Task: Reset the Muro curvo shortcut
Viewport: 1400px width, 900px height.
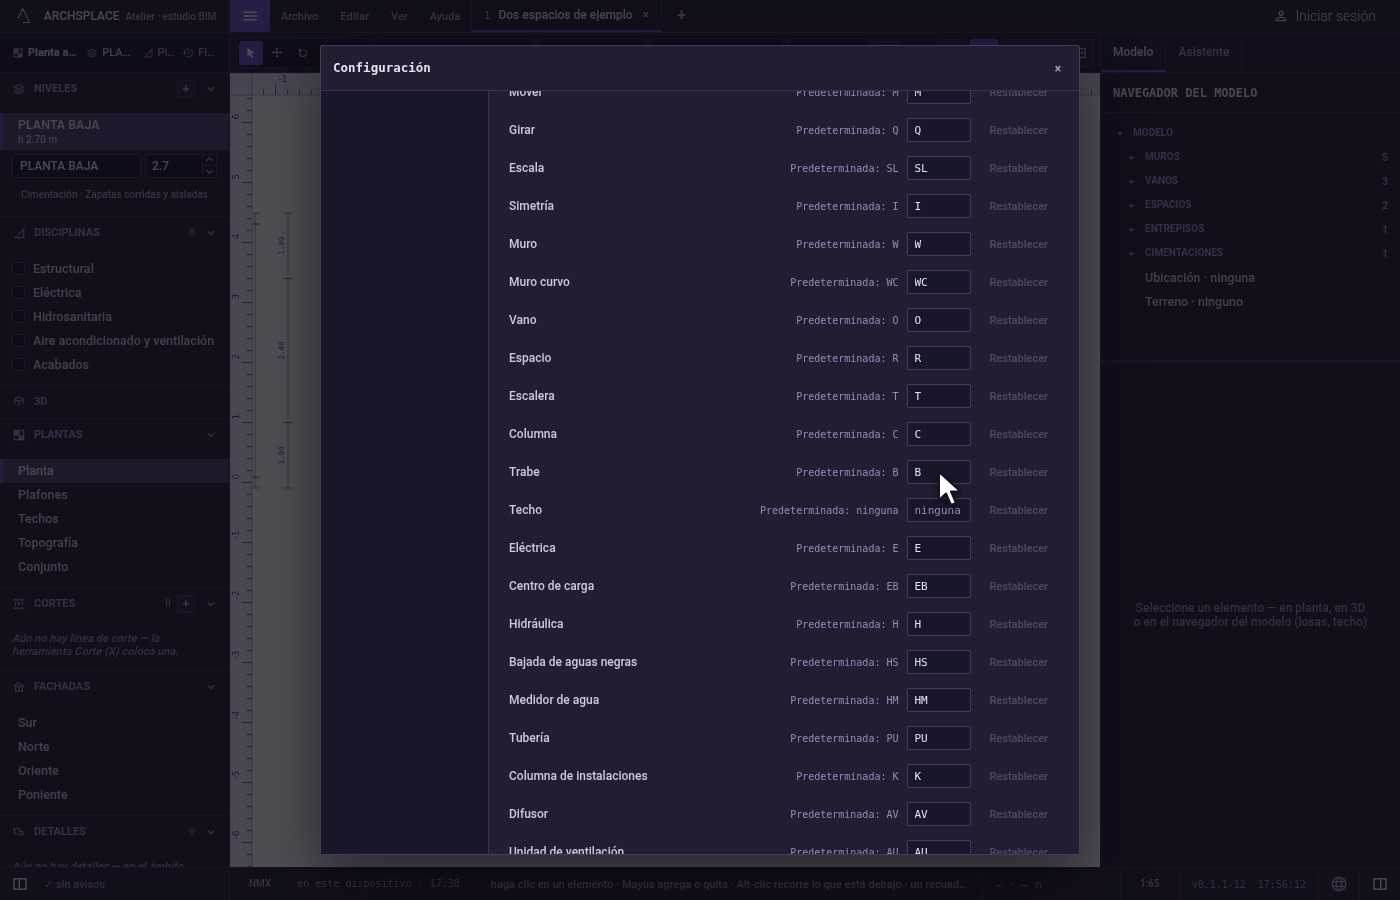Action: 1018,282
